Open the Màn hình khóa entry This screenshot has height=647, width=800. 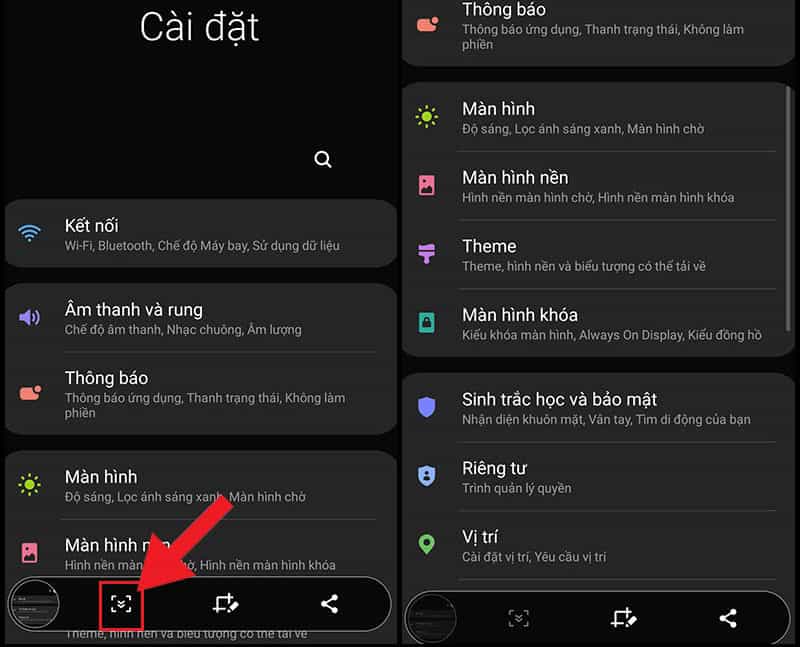click(598, 324)
